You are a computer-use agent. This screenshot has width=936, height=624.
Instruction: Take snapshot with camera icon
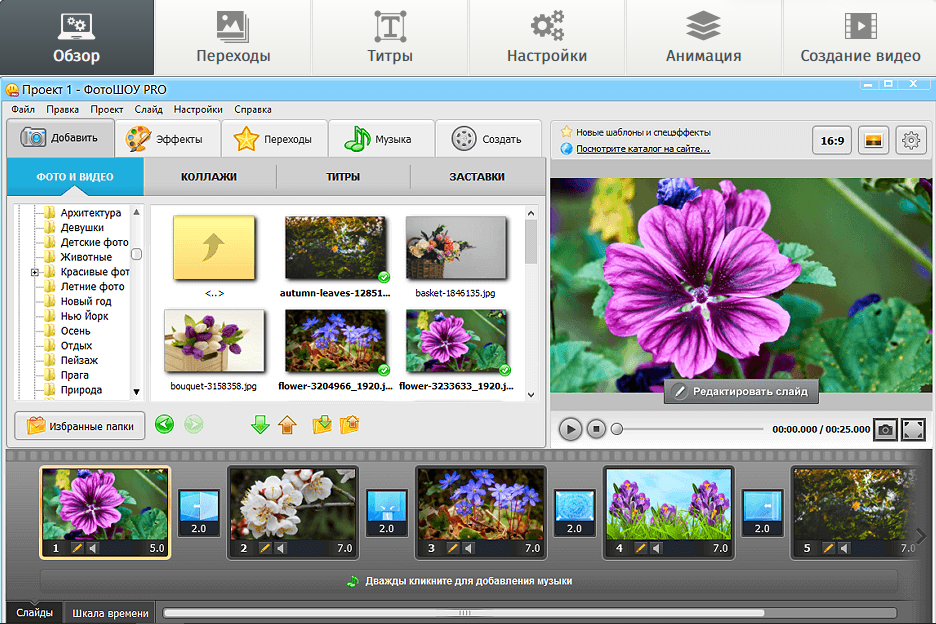point(885,429)
